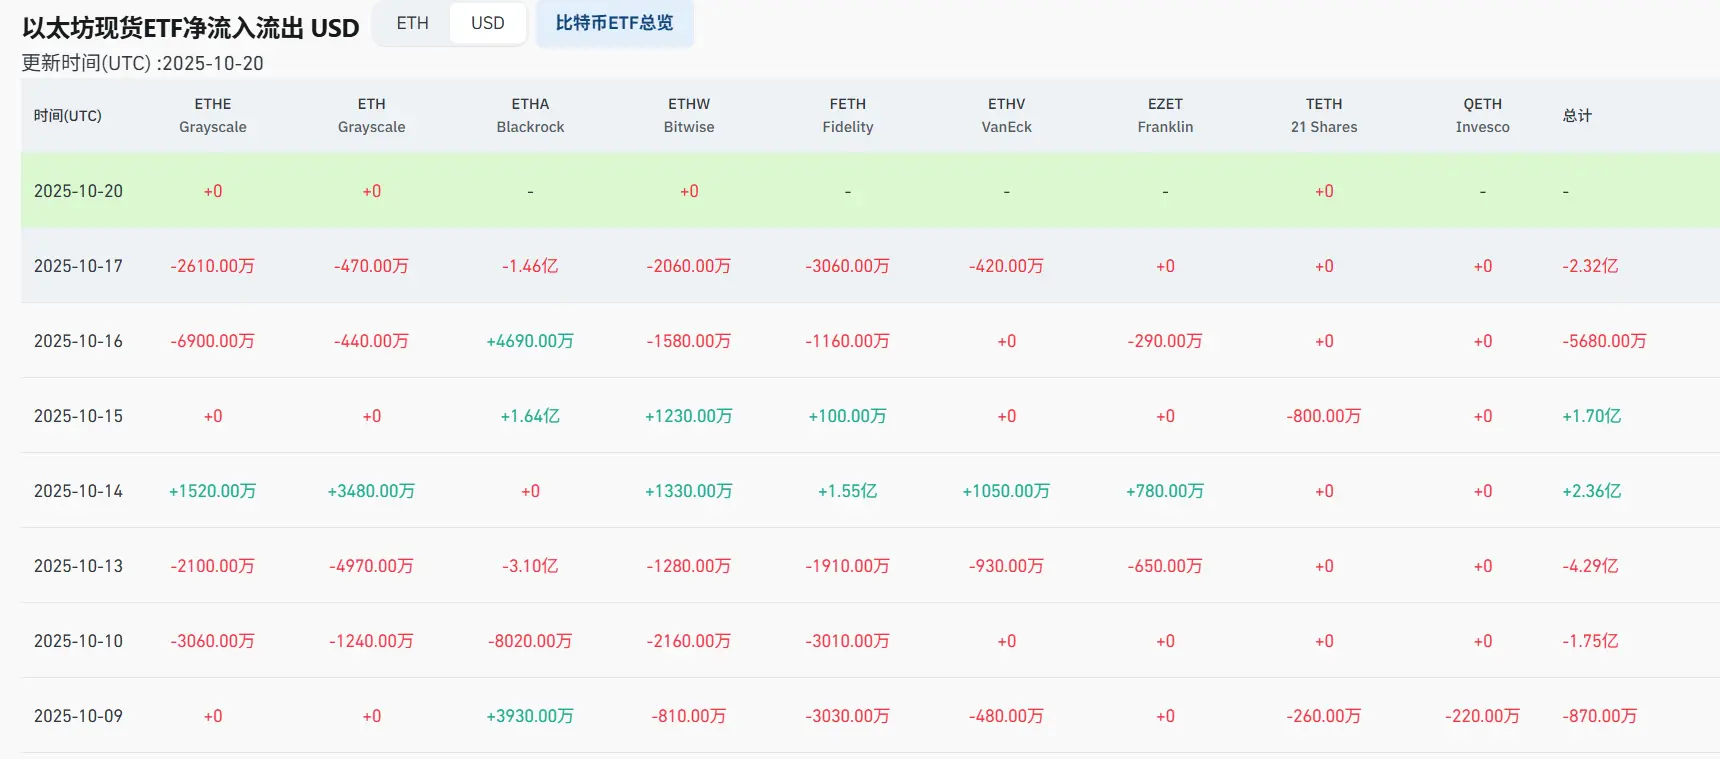Select the QETH Invesco column header
Screen dimensions: 1720x759
coord(1482,116)
